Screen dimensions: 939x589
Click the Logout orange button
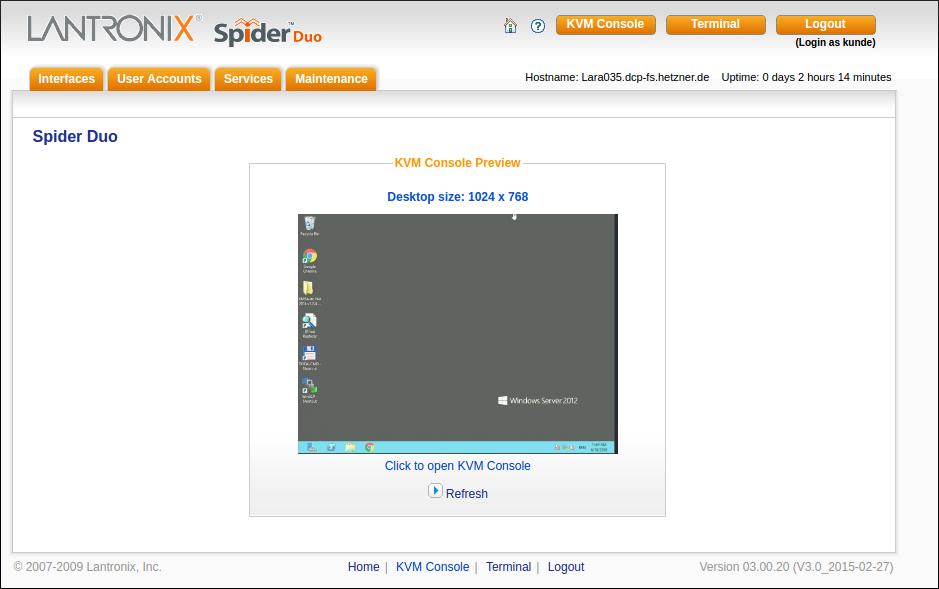(825, 25)
